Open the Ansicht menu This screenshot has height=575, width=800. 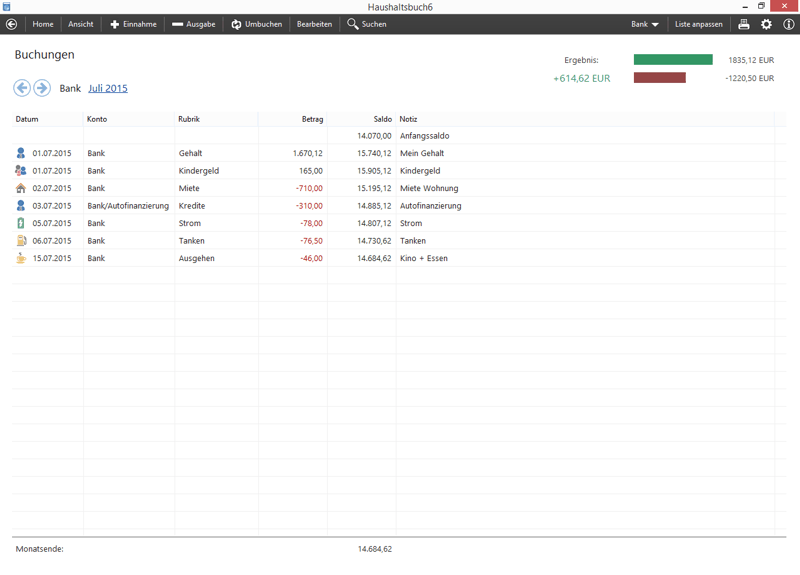pos(81,24)
